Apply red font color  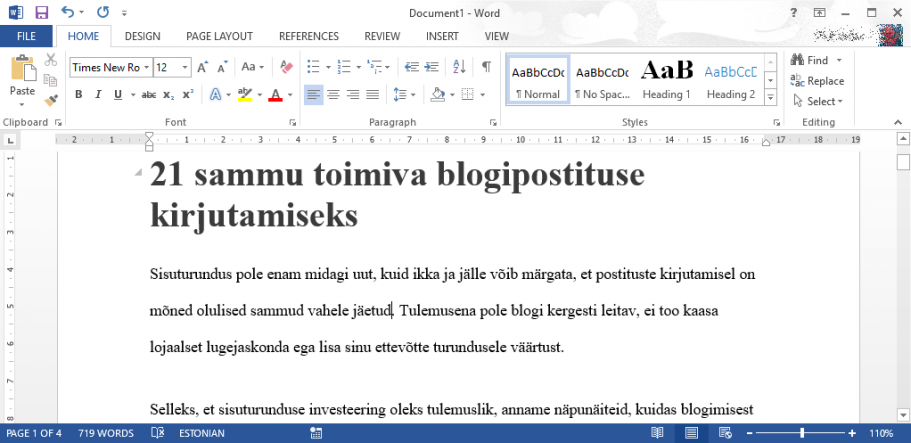point(275,95)
